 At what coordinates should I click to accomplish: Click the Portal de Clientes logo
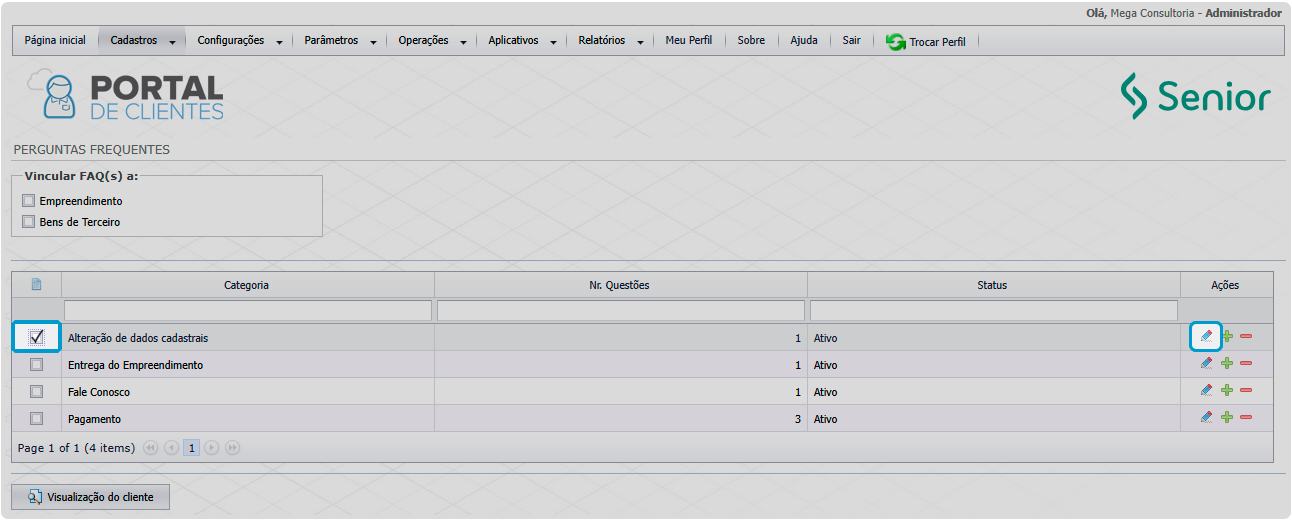pos(125,97)
